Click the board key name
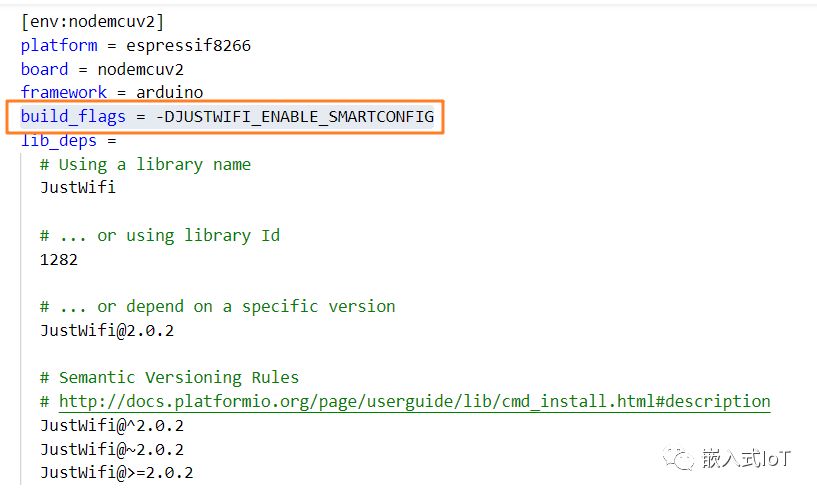The height and width of the screenshot is (494, 817). pyautogui.click(x=45, y=69)
